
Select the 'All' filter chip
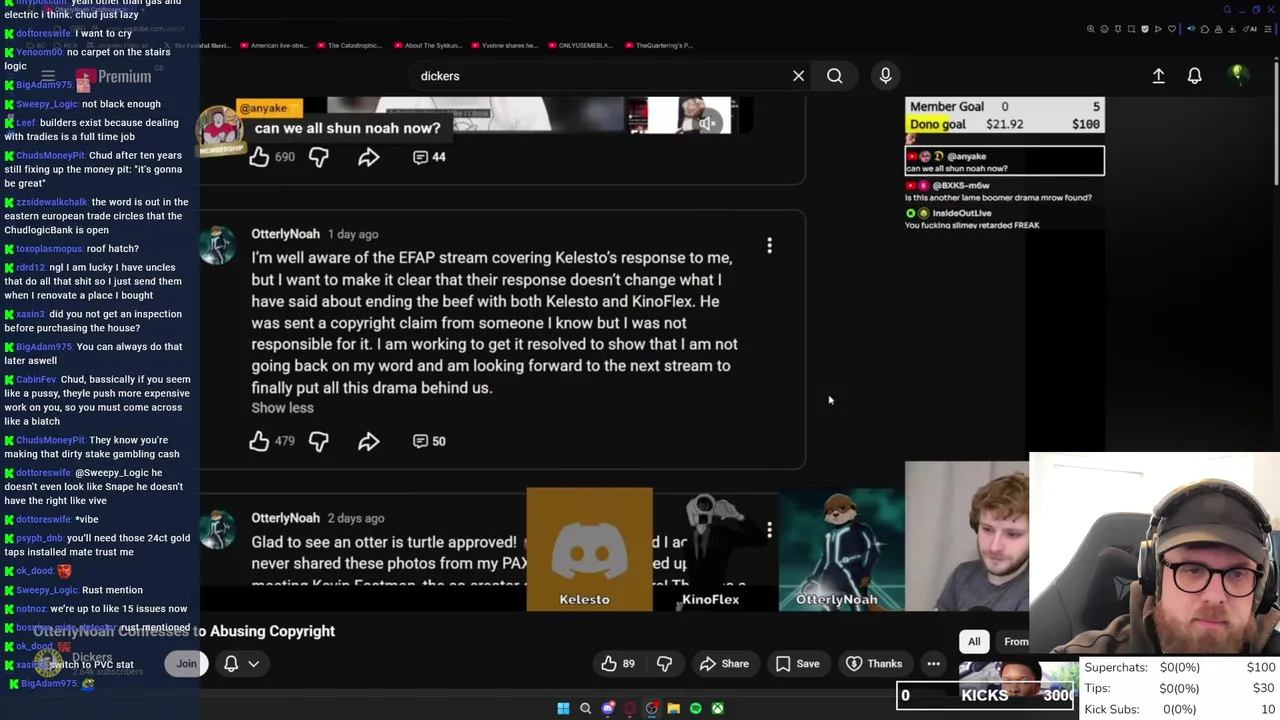[x=974, y=642]
